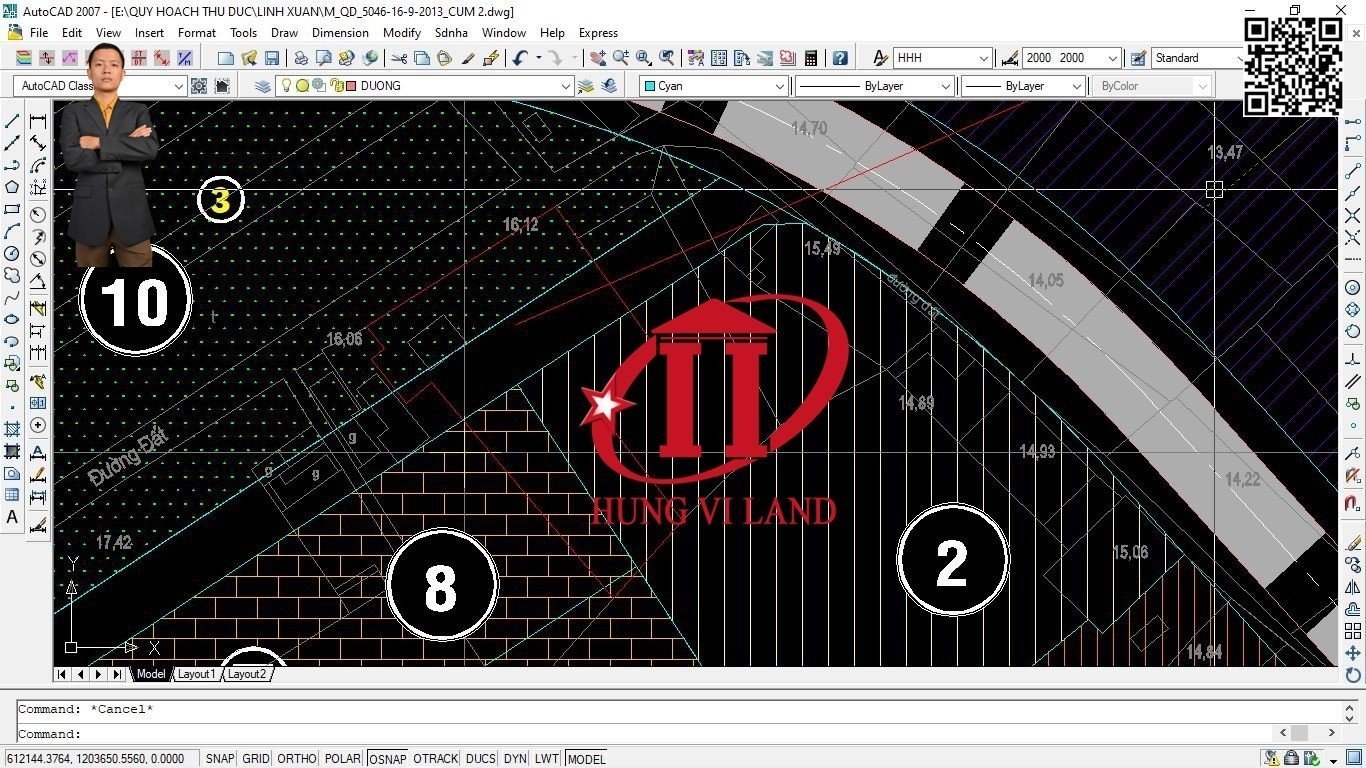Activate Zoom Realtime magnifier icon
The height and width of the screenshot is (768, 1366).
[621, 58]
